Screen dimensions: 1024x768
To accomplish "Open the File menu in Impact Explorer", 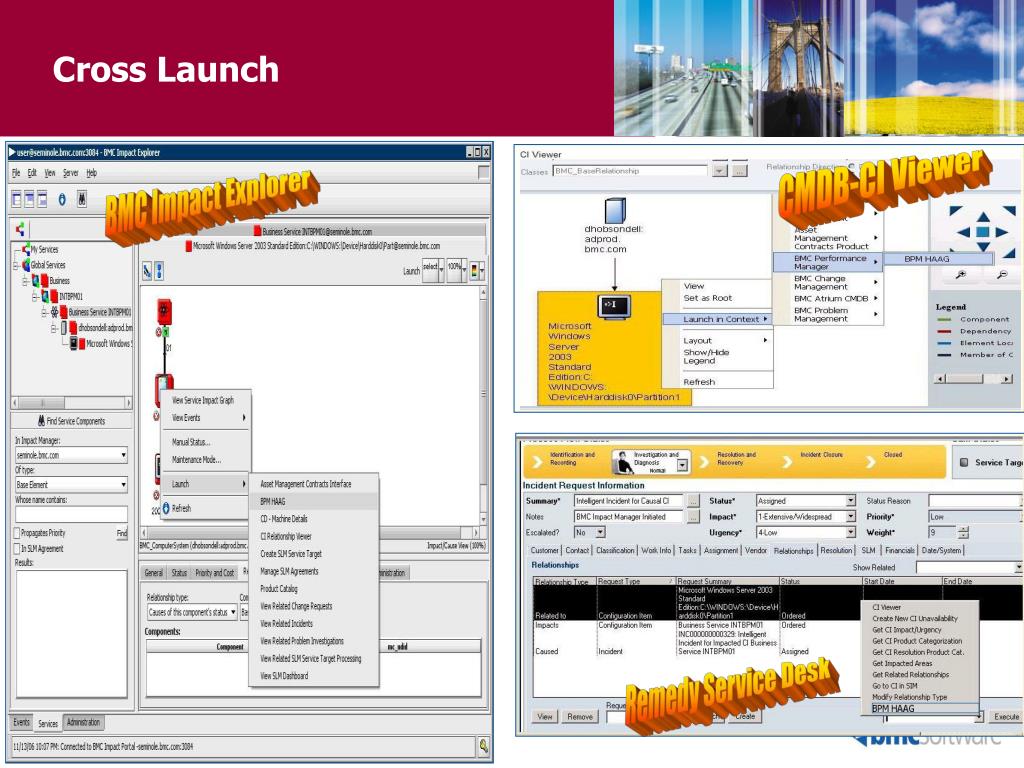I will (x=16, y=173).
